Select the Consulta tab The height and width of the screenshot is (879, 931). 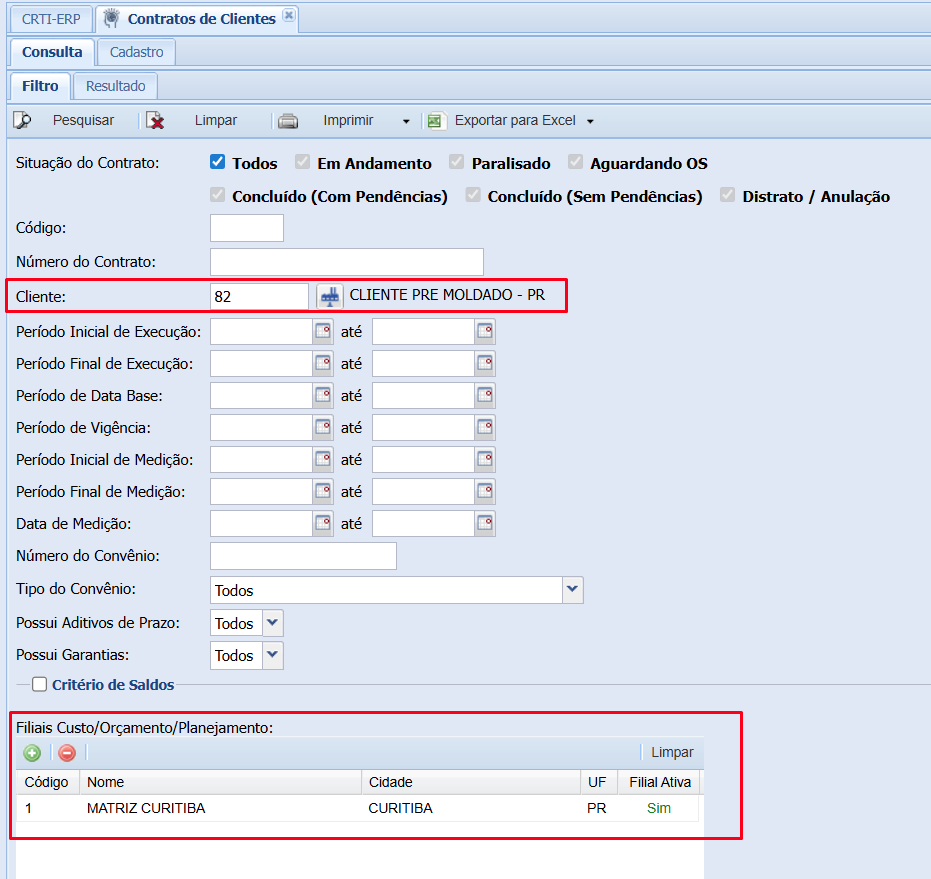coord(52,52)
